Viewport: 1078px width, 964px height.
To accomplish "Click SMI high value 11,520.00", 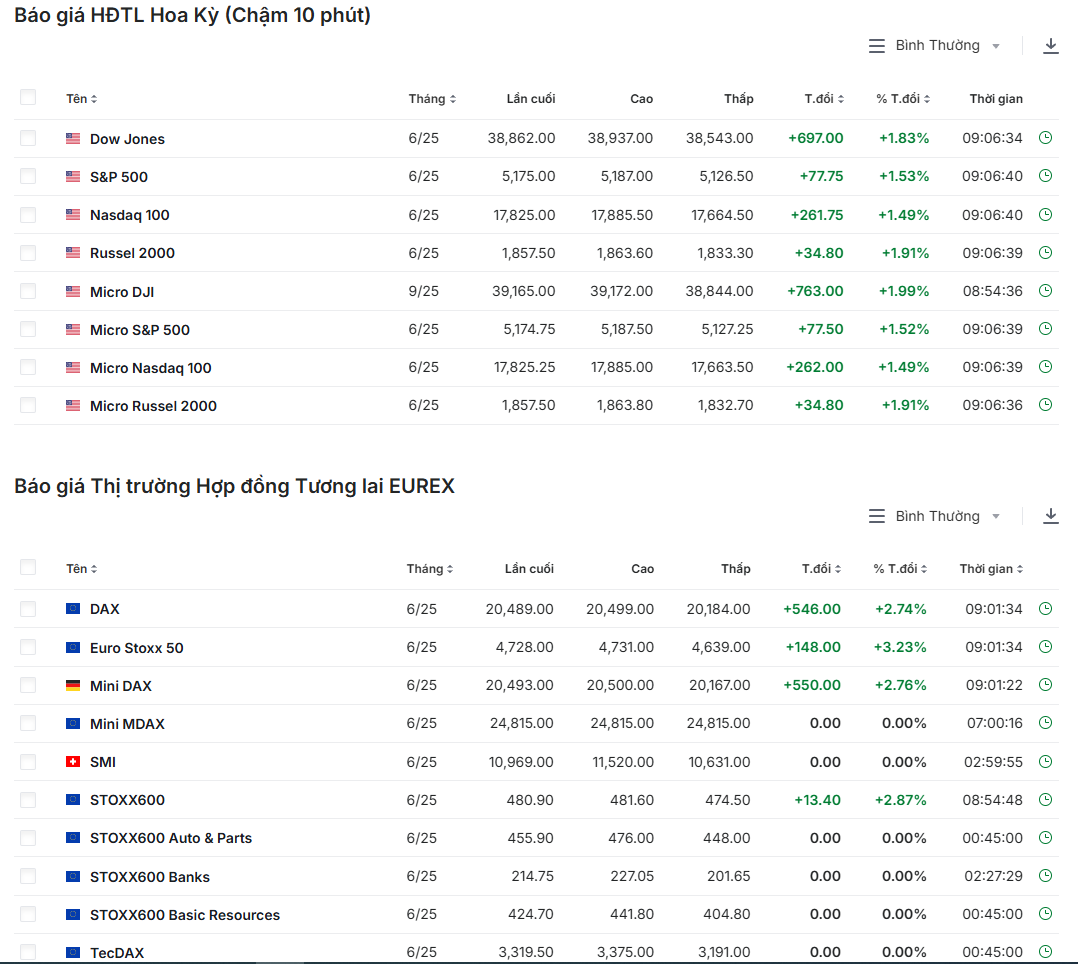I will pos(623,762).
